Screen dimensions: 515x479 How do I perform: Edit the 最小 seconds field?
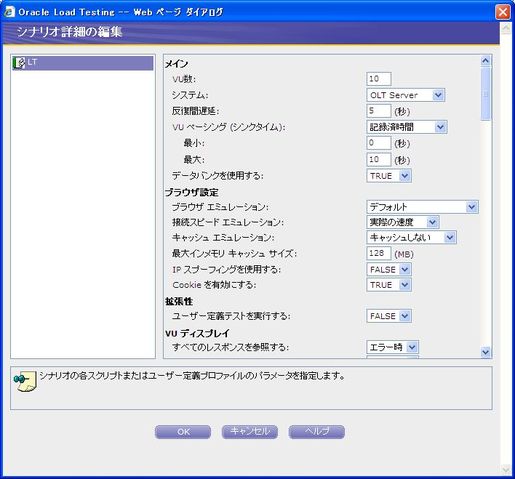point(378,143)
